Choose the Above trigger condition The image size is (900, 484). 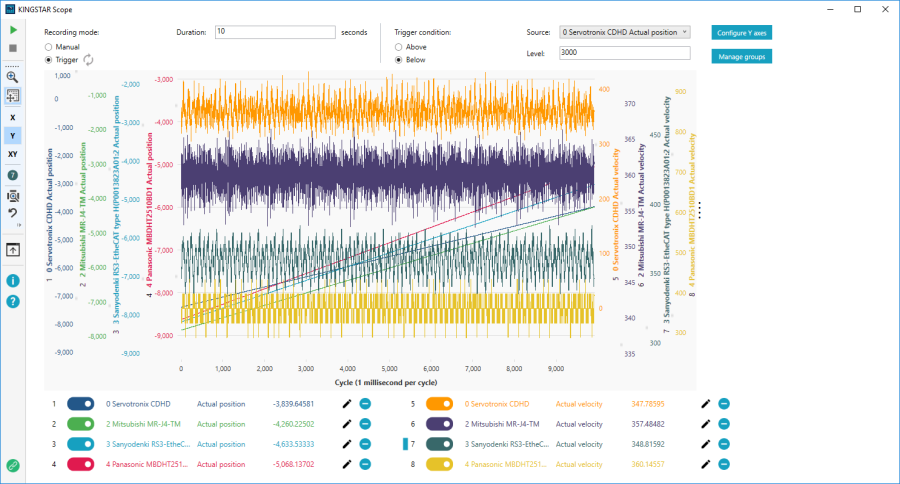(x=400, y=47)
